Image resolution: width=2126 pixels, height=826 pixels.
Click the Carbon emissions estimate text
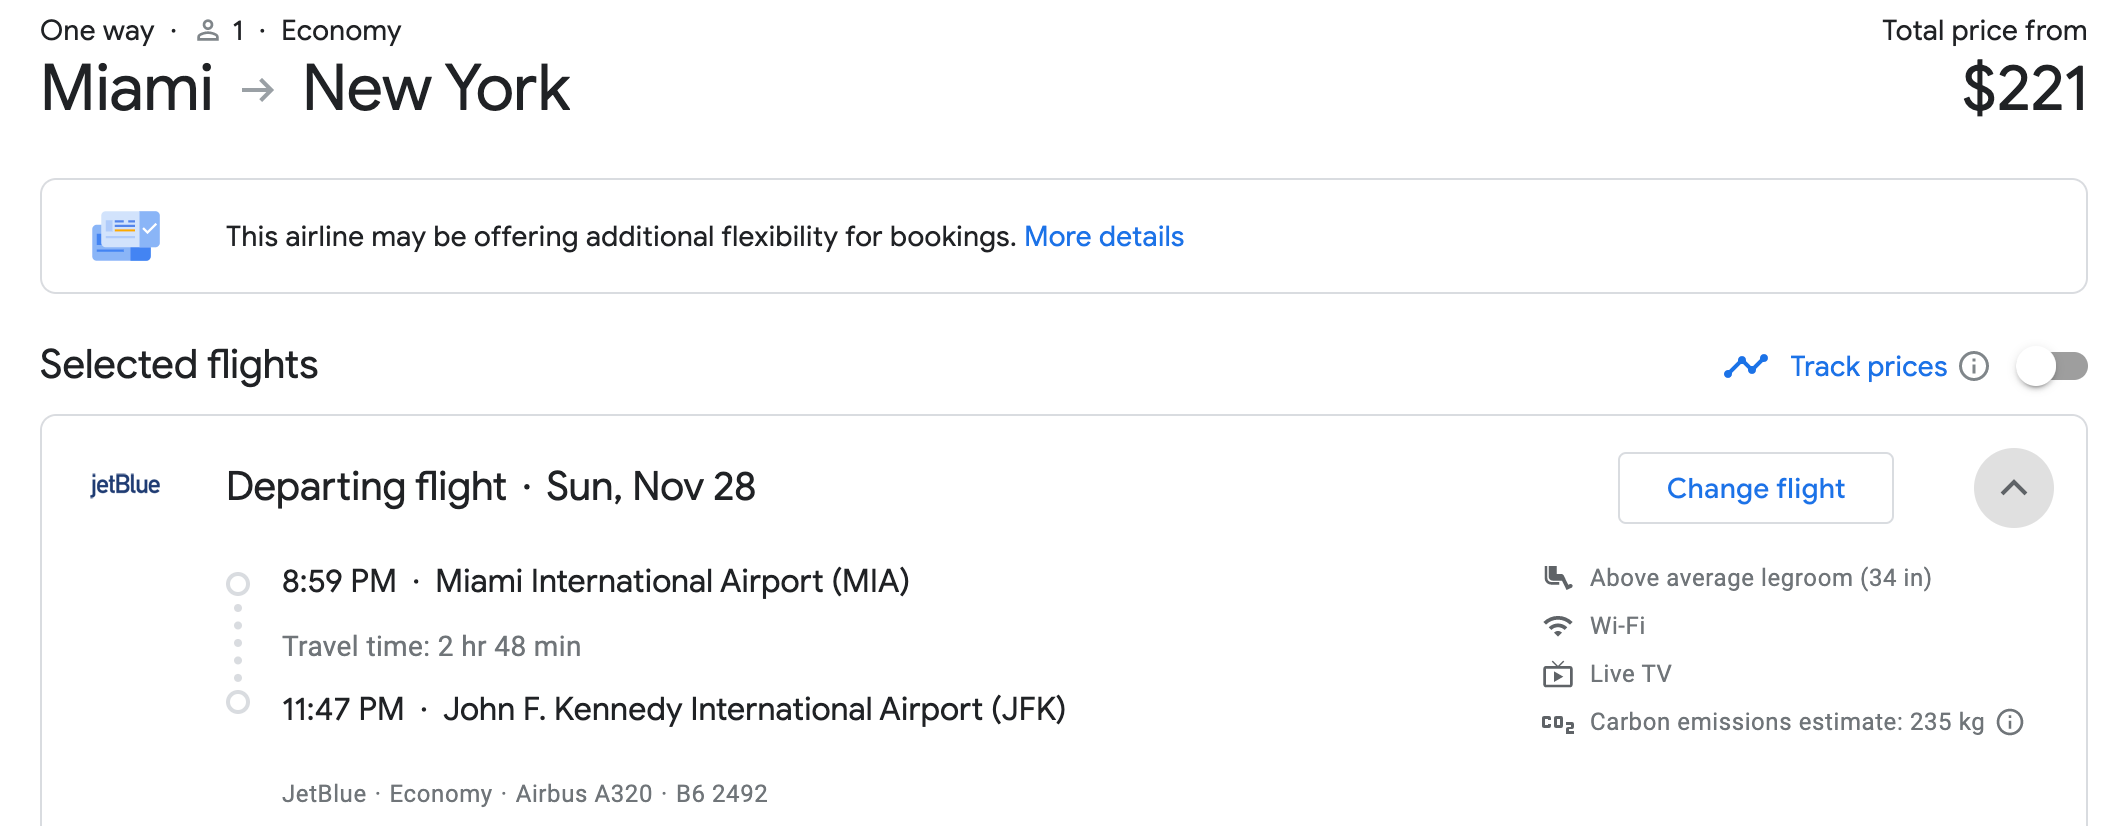(1786, 722)
